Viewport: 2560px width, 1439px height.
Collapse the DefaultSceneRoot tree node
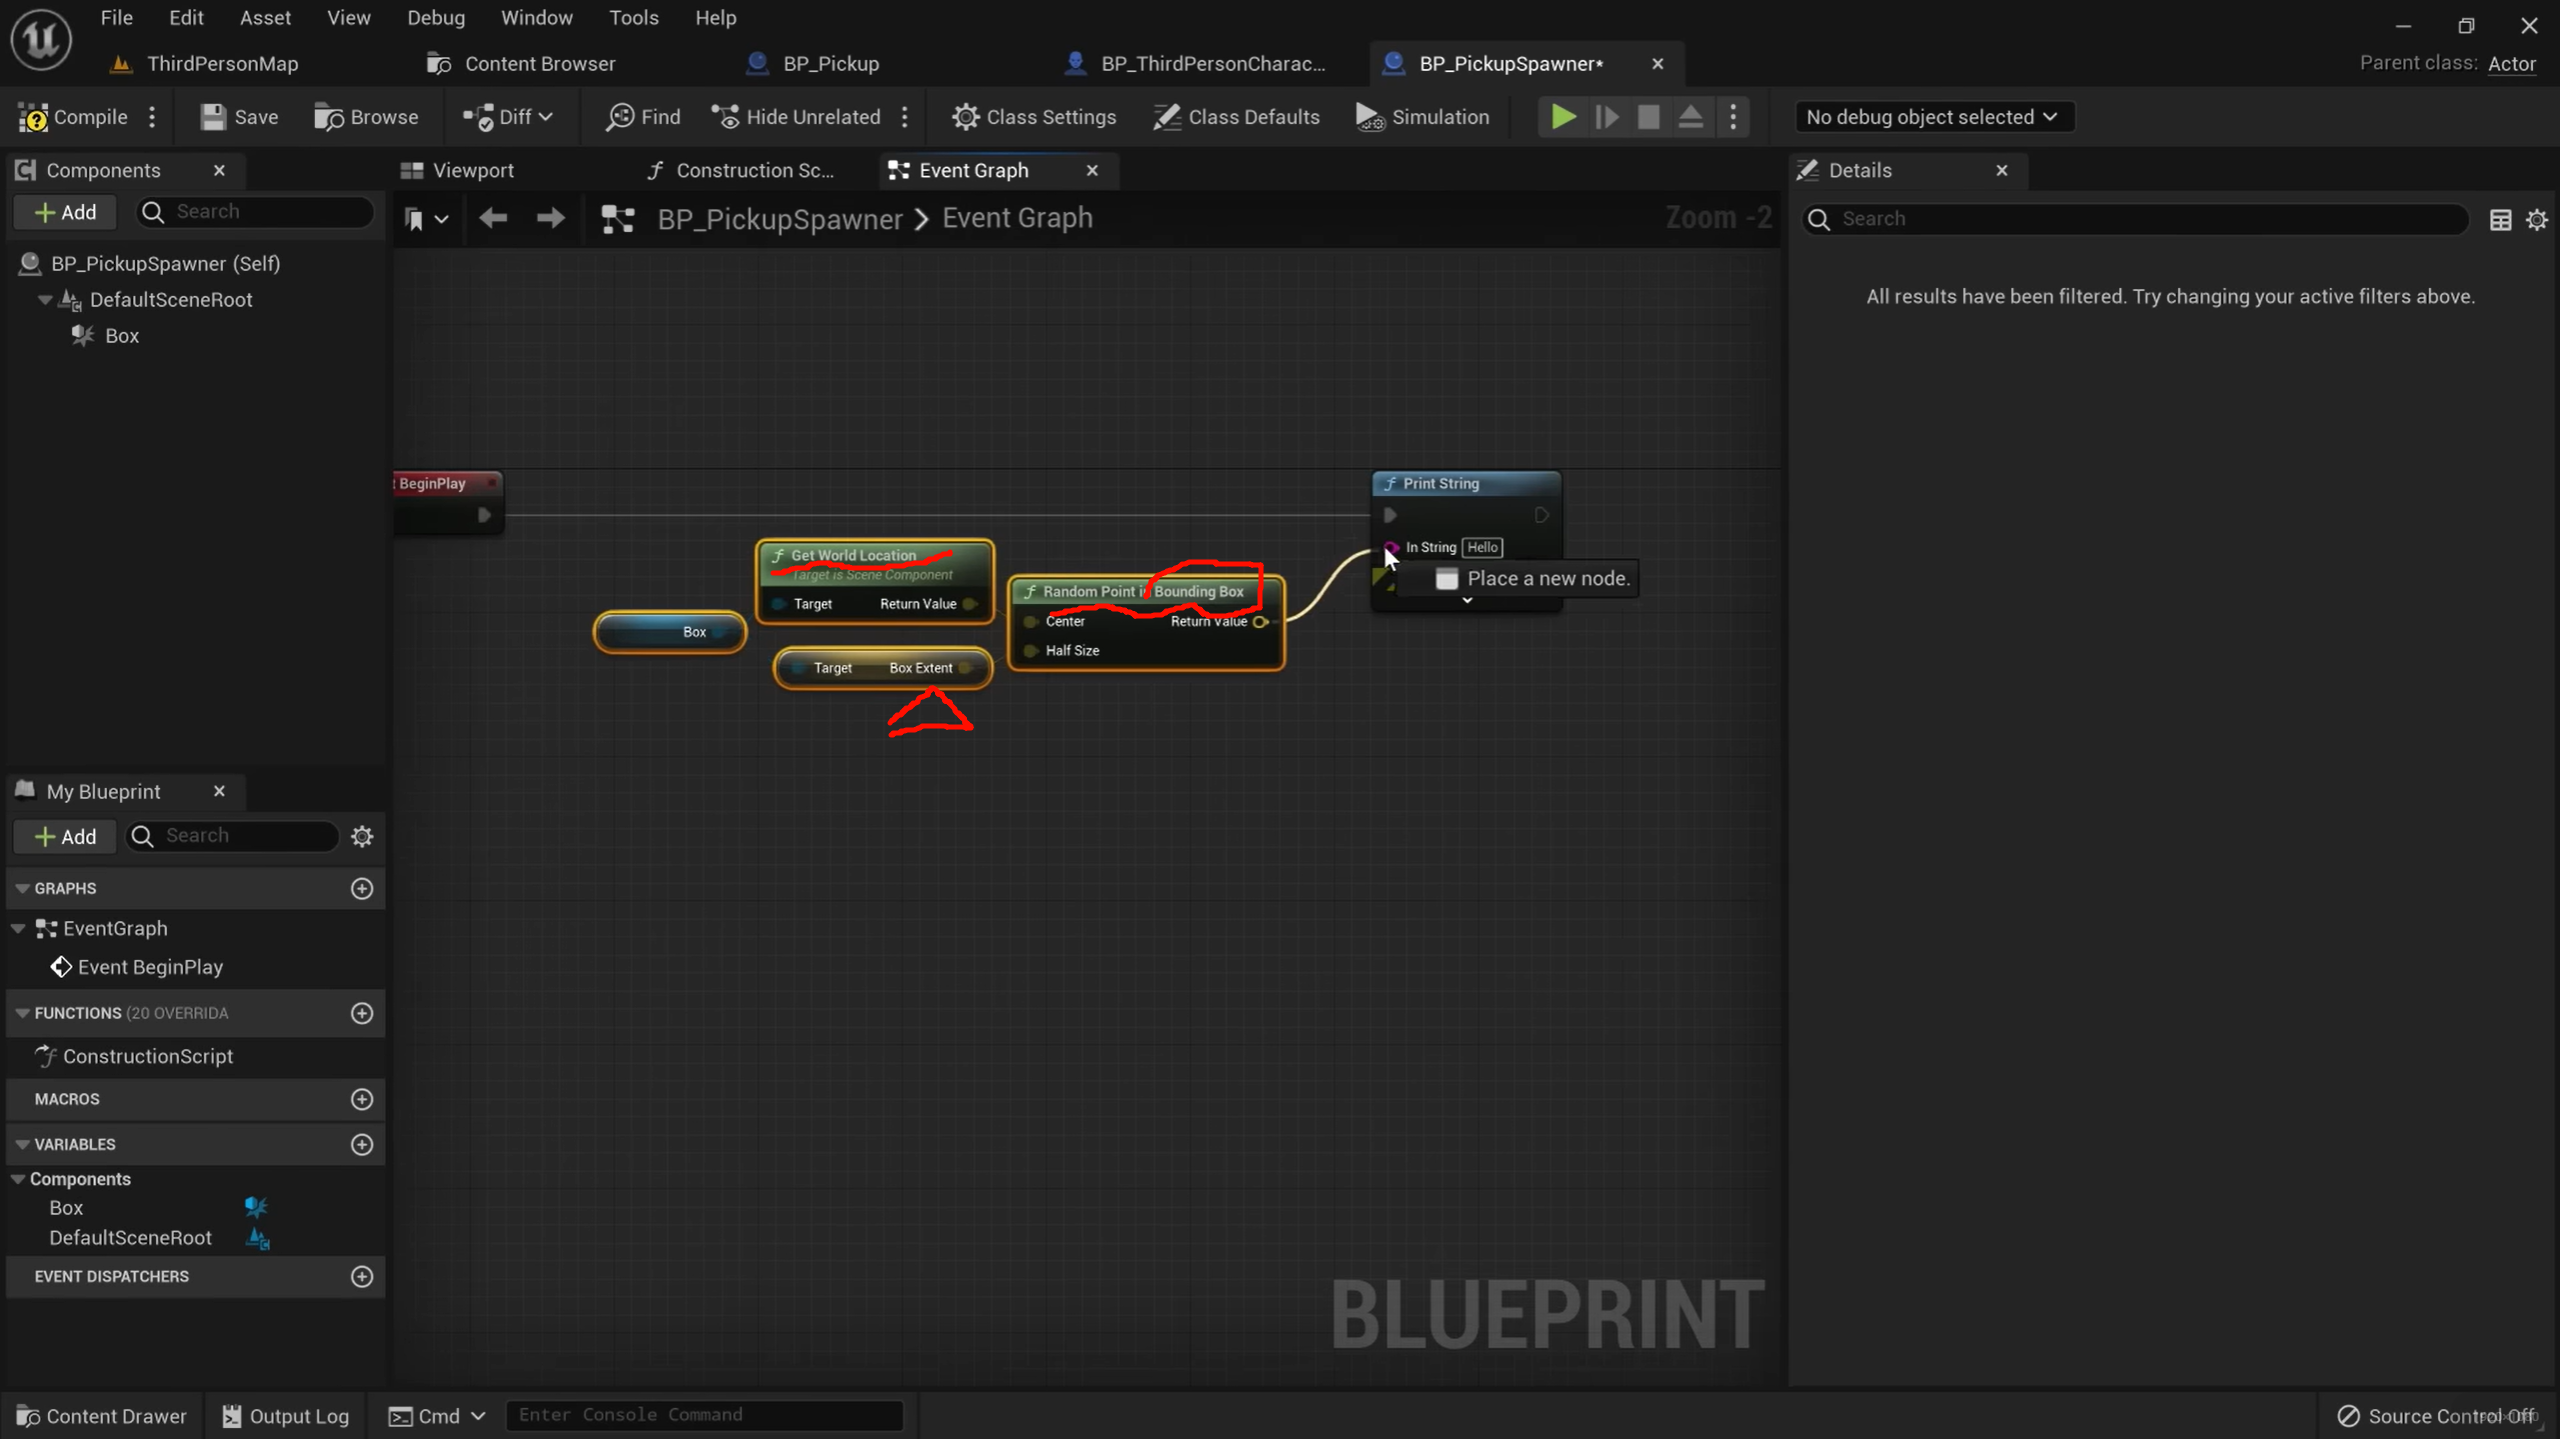click(x=45, y=300)
